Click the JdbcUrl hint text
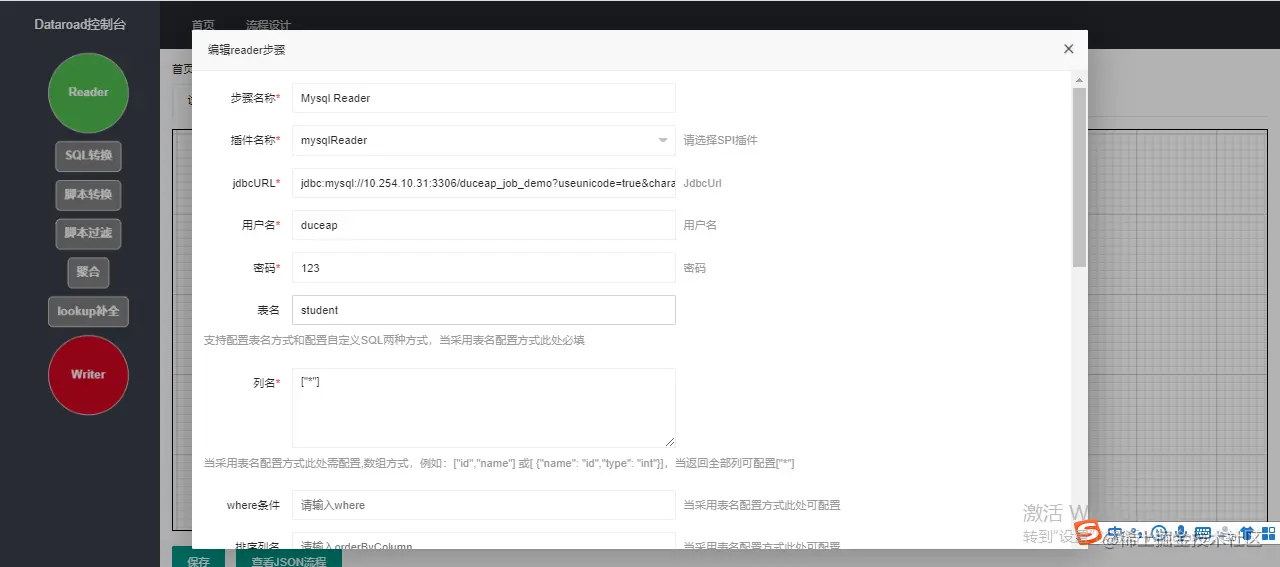 coord(703,184)
